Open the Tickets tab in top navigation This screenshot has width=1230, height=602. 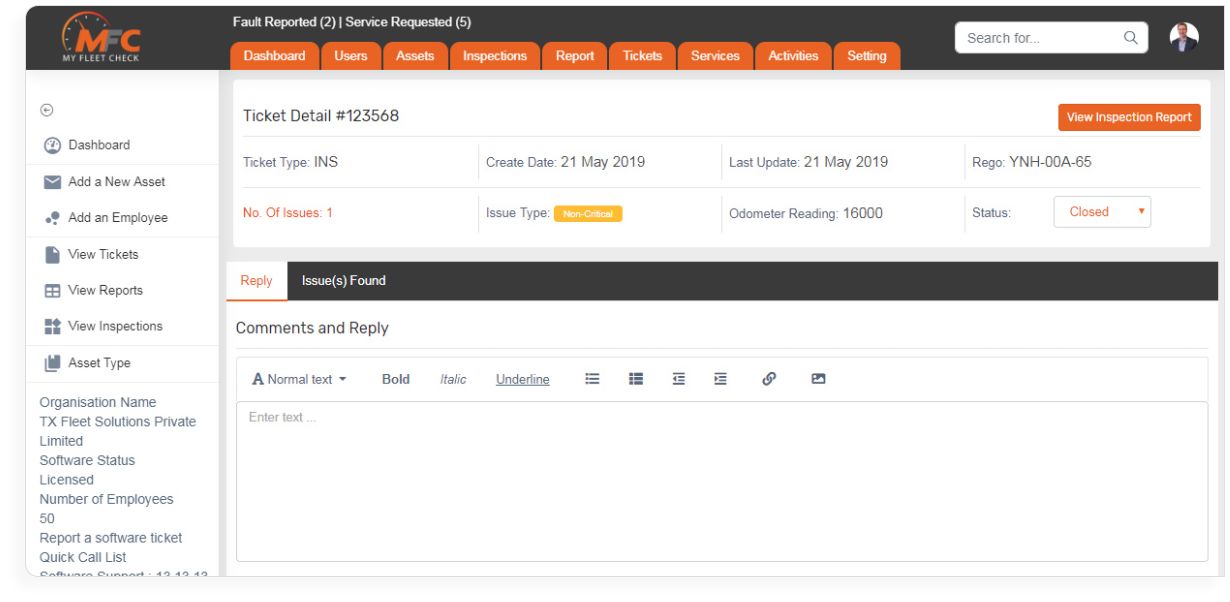(x=642, y=57)
